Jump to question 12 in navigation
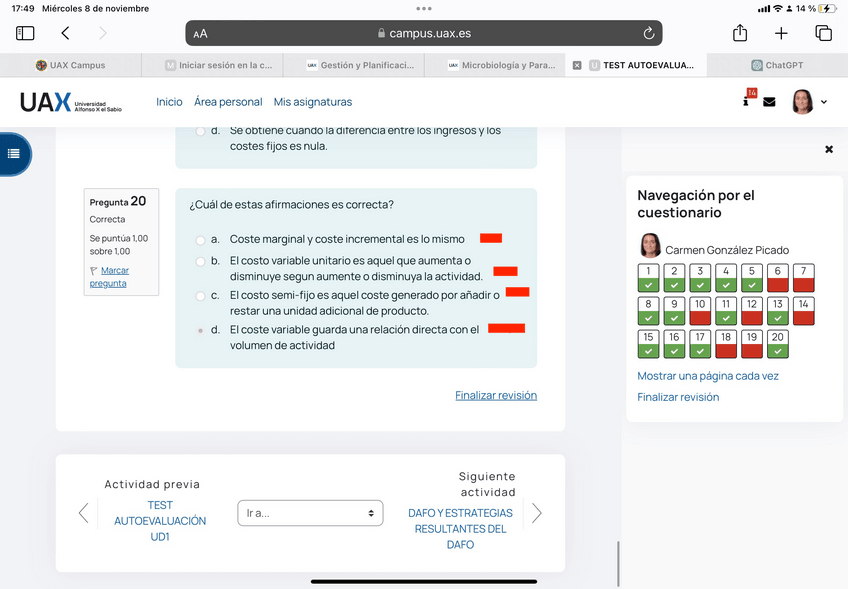Image resolution: width=848 pixels, height=589 pixels. 752,311
